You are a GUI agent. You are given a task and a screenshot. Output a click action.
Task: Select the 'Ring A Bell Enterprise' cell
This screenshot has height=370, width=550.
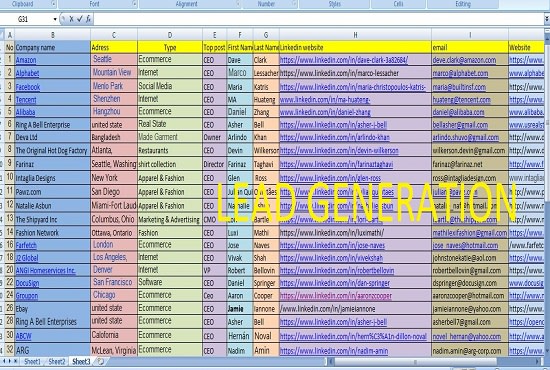coord(52,125)
